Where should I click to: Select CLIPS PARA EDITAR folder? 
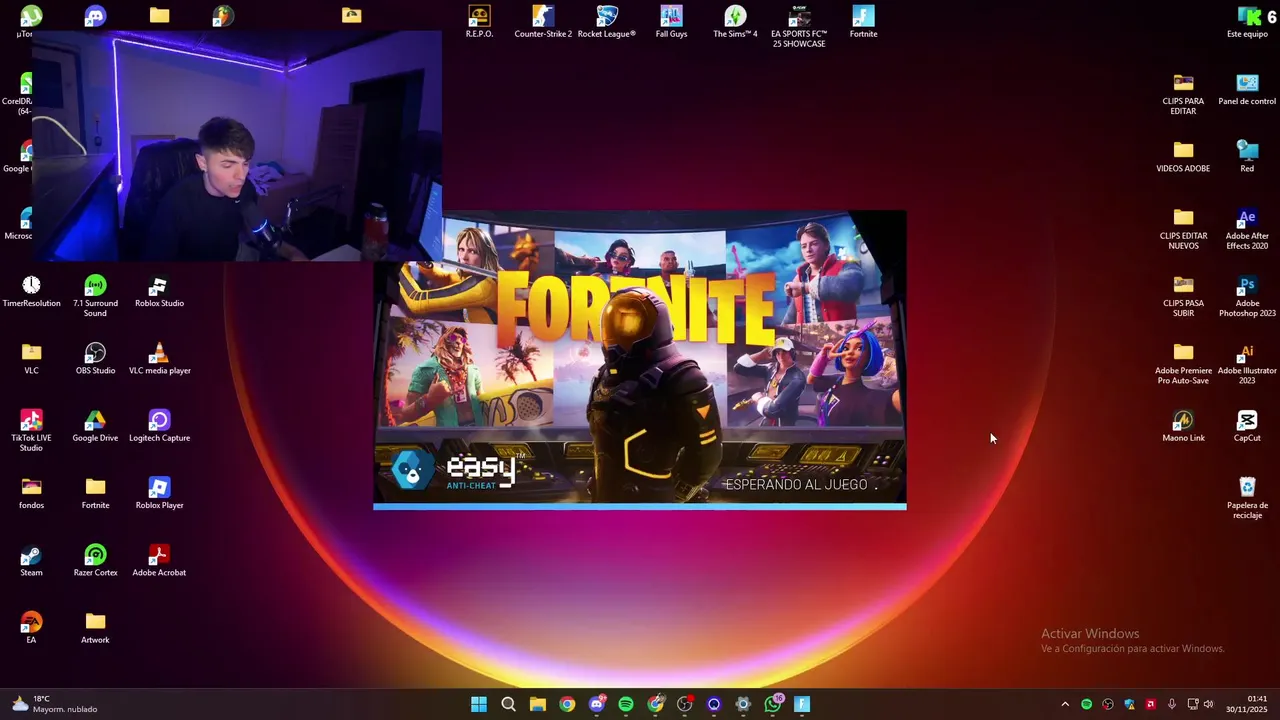[1183, 93]
